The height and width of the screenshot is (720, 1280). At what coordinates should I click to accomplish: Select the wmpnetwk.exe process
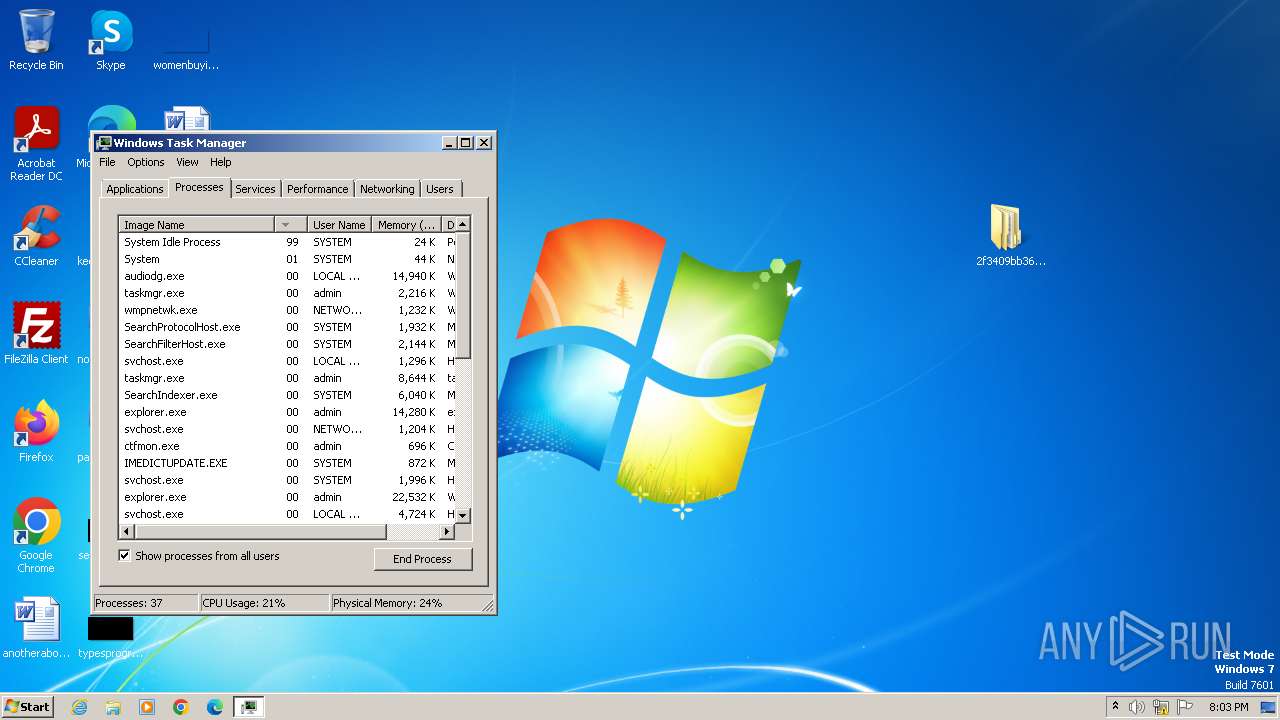287,310
